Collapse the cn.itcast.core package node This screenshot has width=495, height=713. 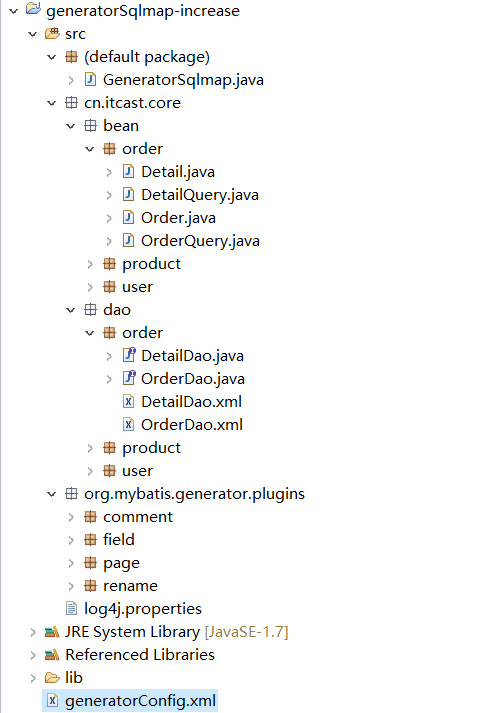pos(52,103)
